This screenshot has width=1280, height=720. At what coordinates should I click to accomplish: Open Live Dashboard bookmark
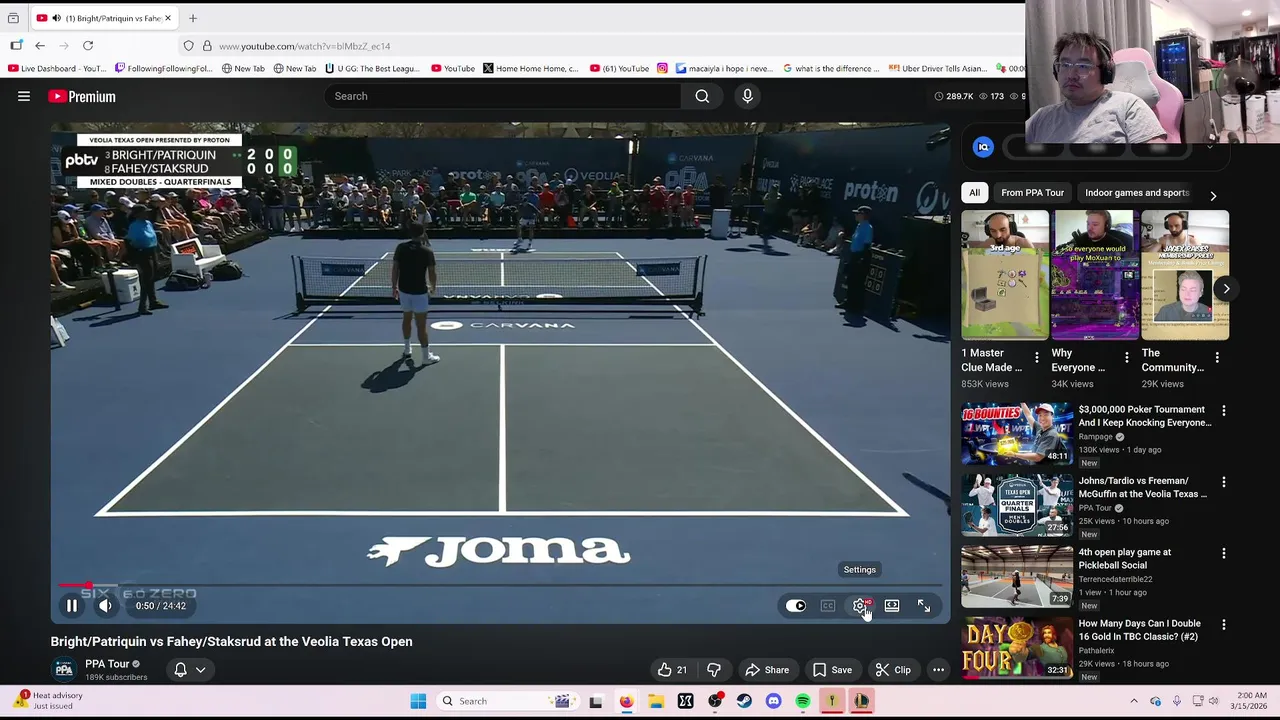pos(56,69)
